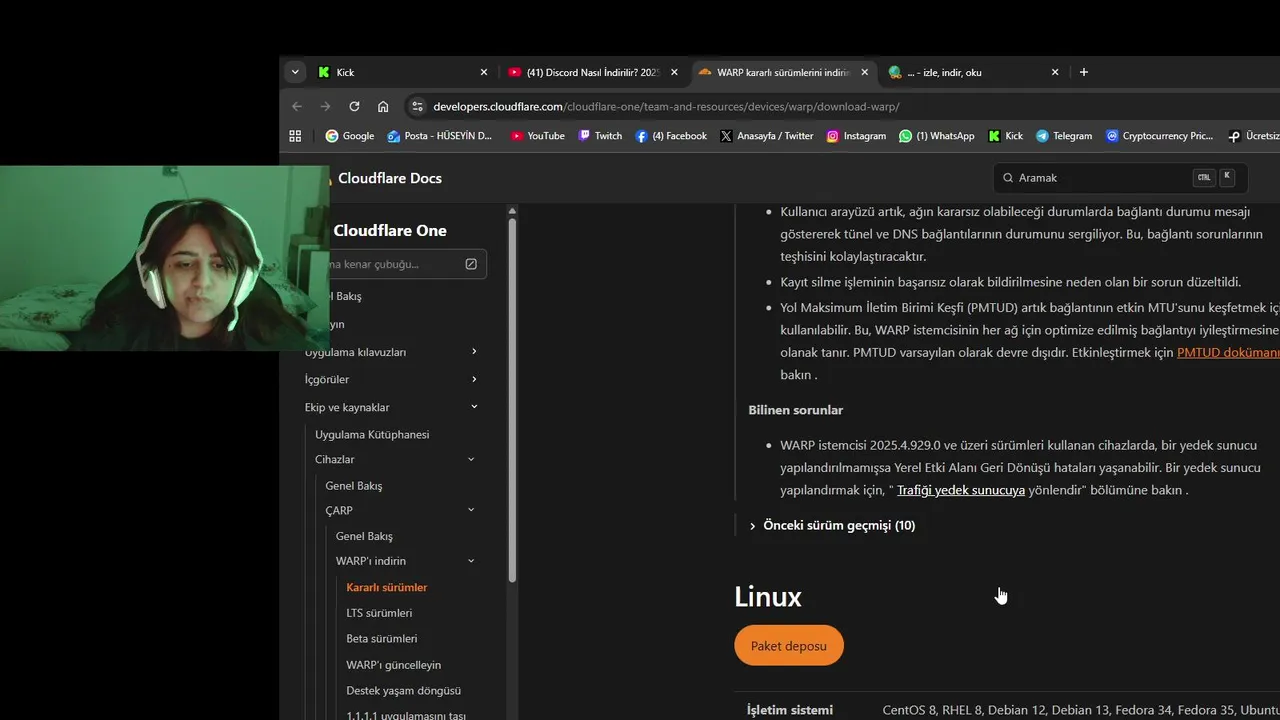Switch to the izle, indir, oku tab
This screenshot has width=1280, height=720.
(x=973, y=72)
